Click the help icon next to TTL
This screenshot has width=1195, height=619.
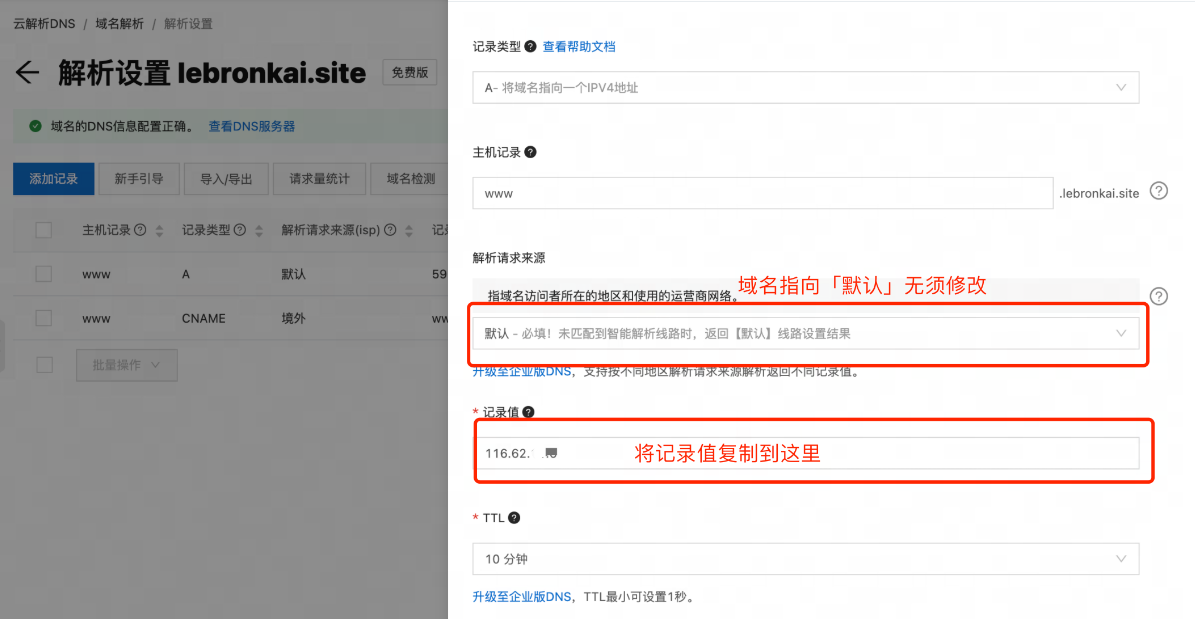(514, 518)
